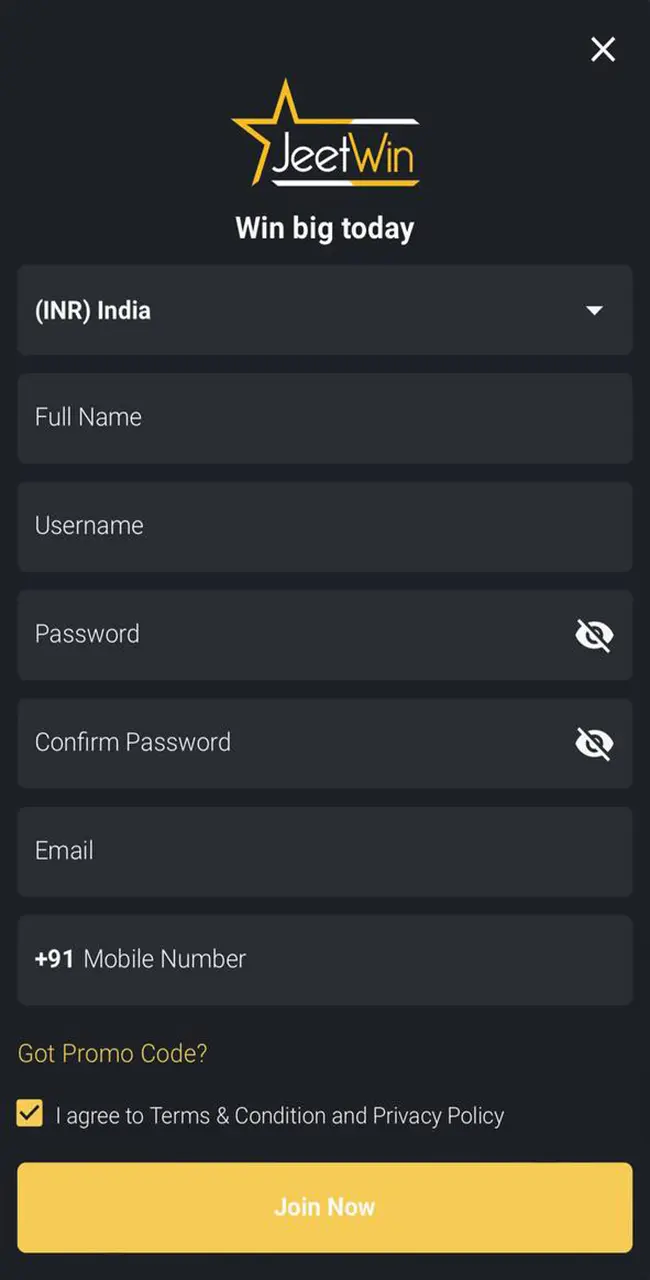Focus the Full Name input field

tap(325, 417)
